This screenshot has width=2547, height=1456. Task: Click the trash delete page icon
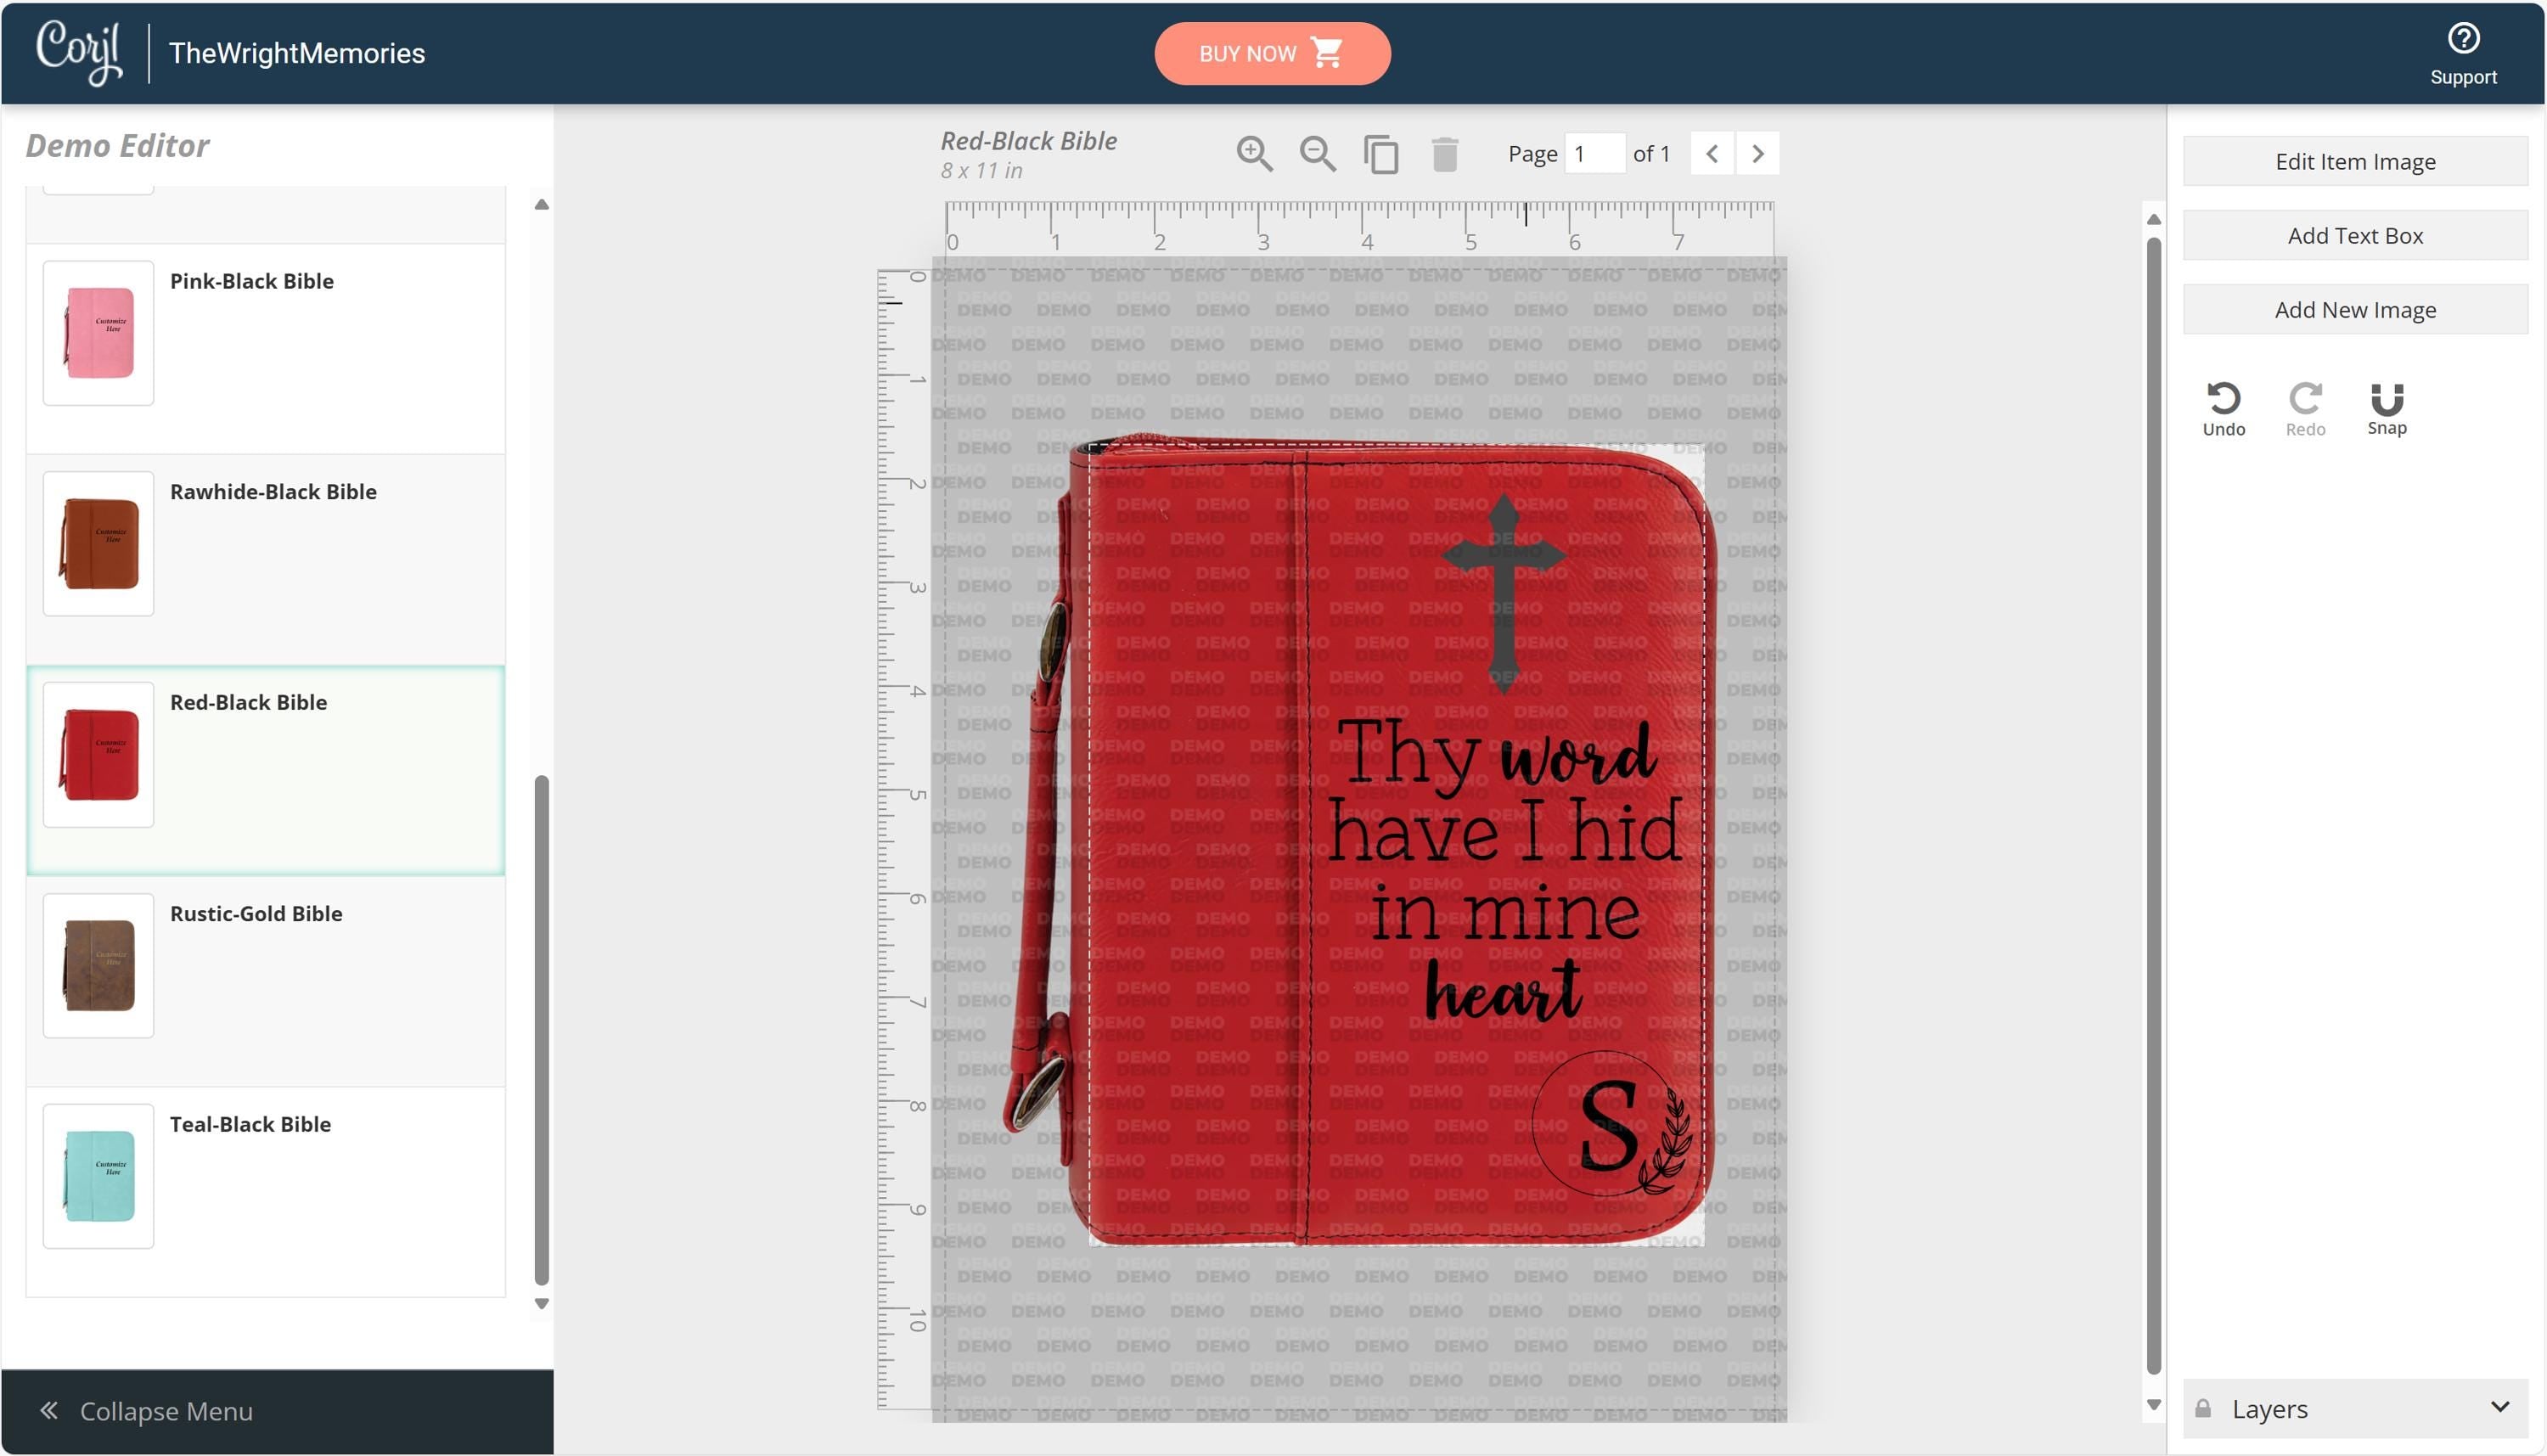[x=1444, y=154]
